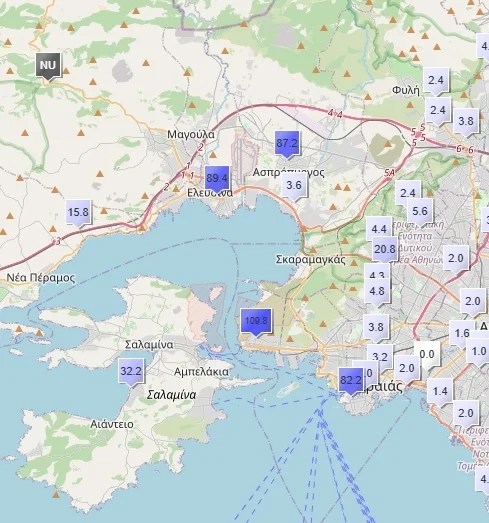The width and height of the screenshot is (489, 523).
Task: Open the 32.2 marker on Σαλαμίνα
Action: (x=131, y=373)
